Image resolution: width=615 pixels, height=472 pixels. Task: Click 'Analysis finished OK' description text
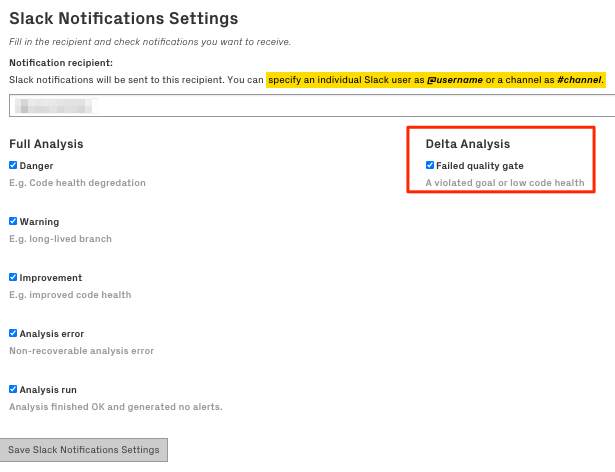pos(115,407)
